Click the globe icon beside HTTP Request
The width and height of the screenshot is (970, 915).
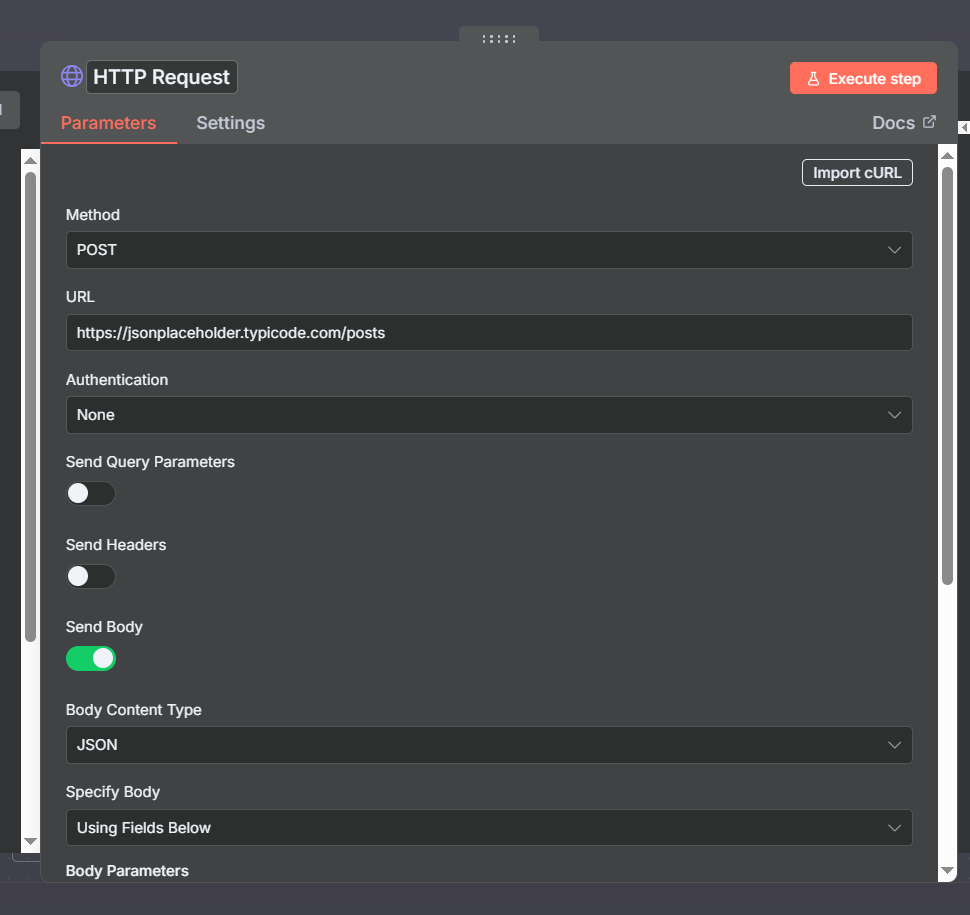coord(72,77)
